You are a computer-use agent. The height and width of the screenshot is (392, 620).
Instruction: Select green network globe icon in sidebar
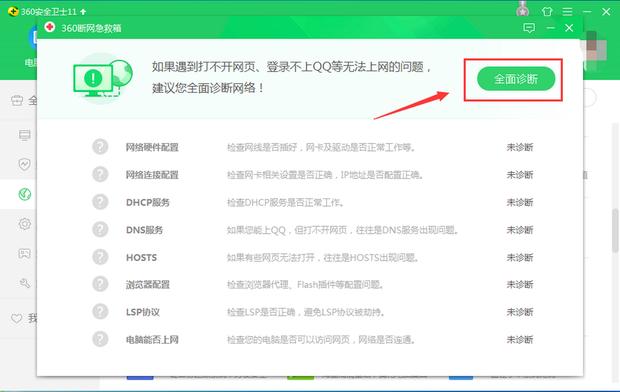click(25, 194)
